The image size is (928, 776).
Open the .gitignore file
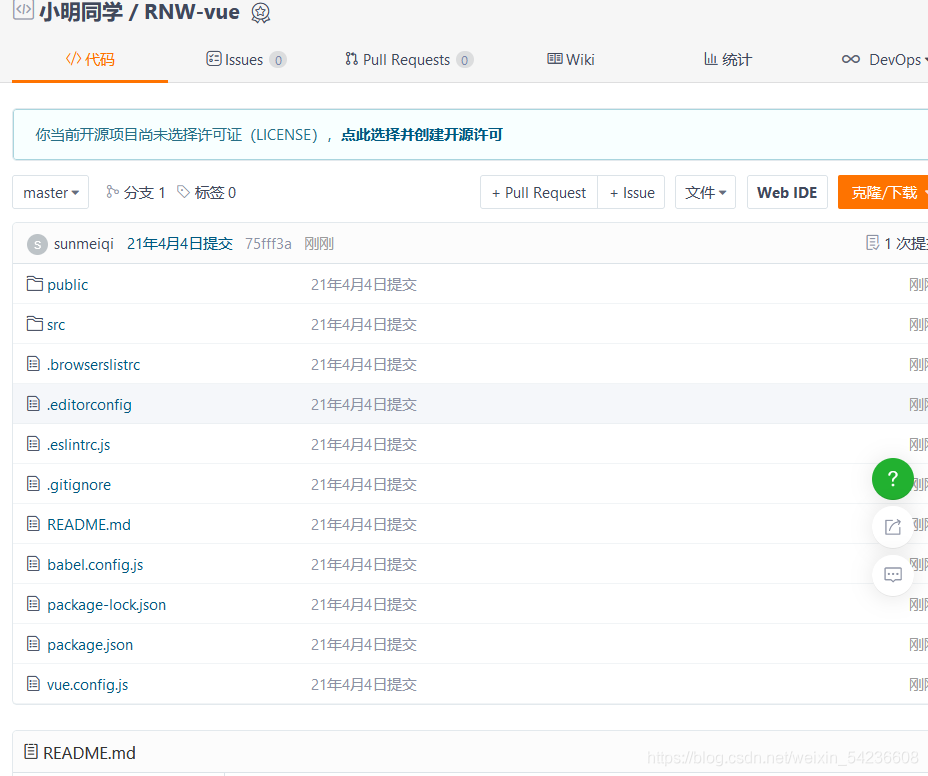pyautogui.click(x=79, y=485)
